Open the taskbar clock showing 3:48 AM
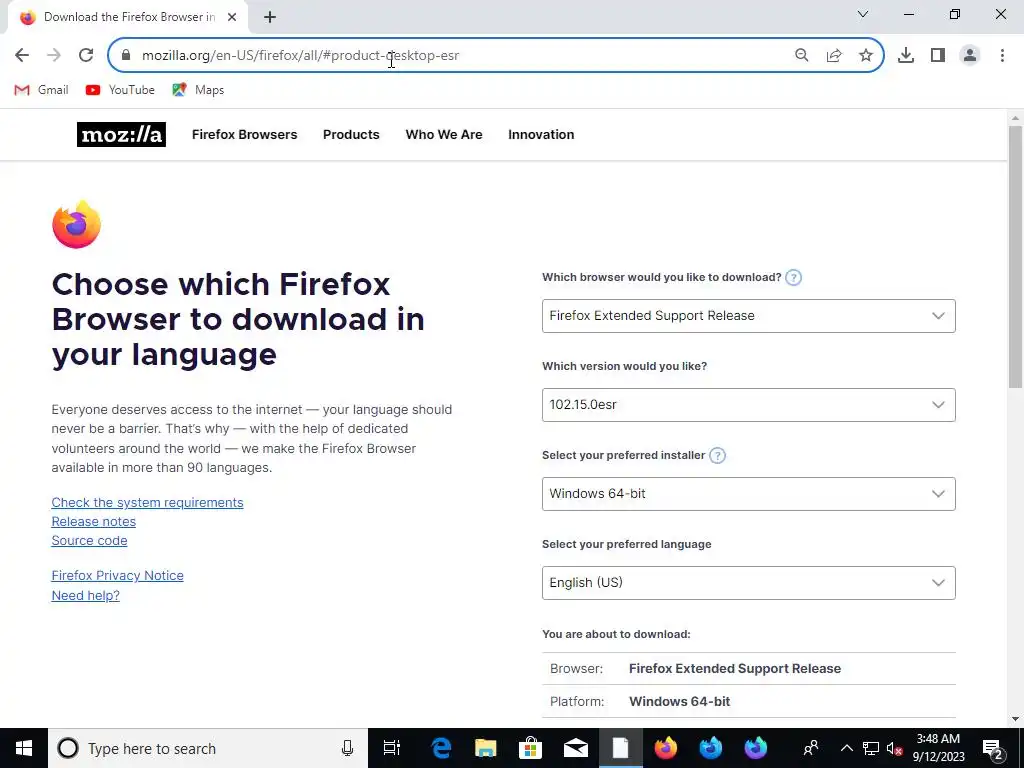 938,748
